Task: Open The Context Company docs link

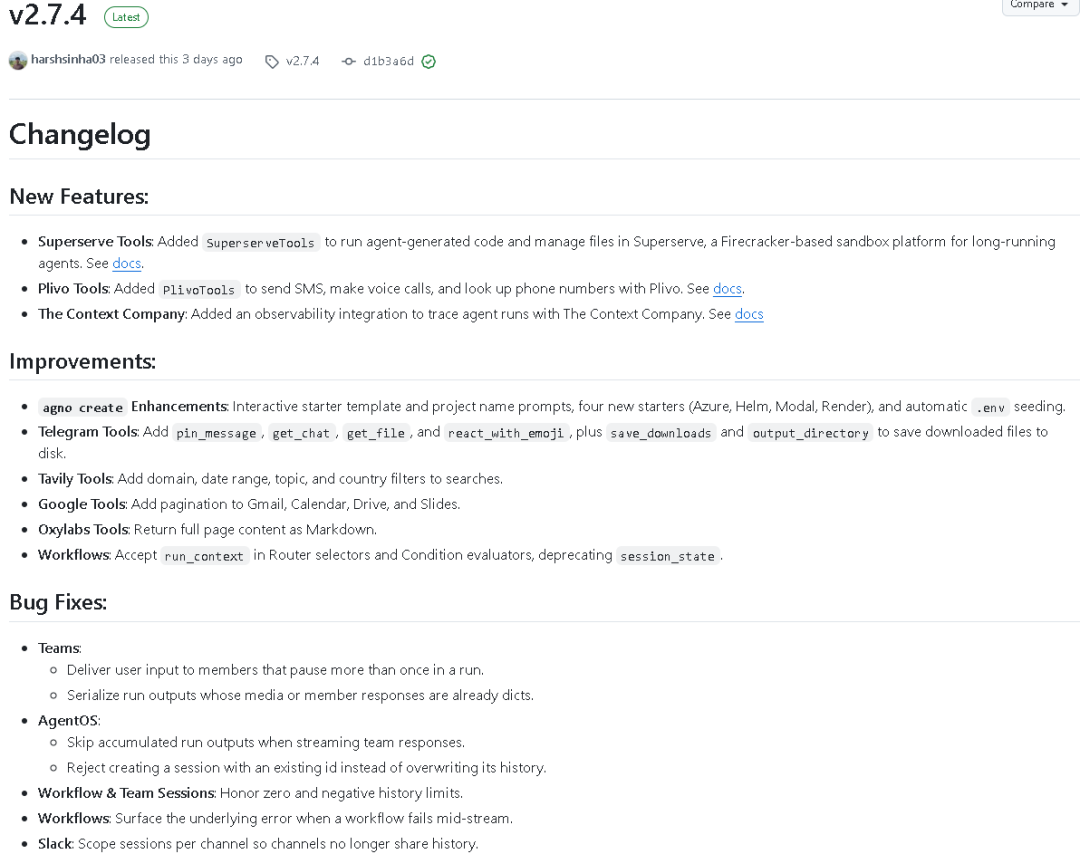Action: coord(749,314)
